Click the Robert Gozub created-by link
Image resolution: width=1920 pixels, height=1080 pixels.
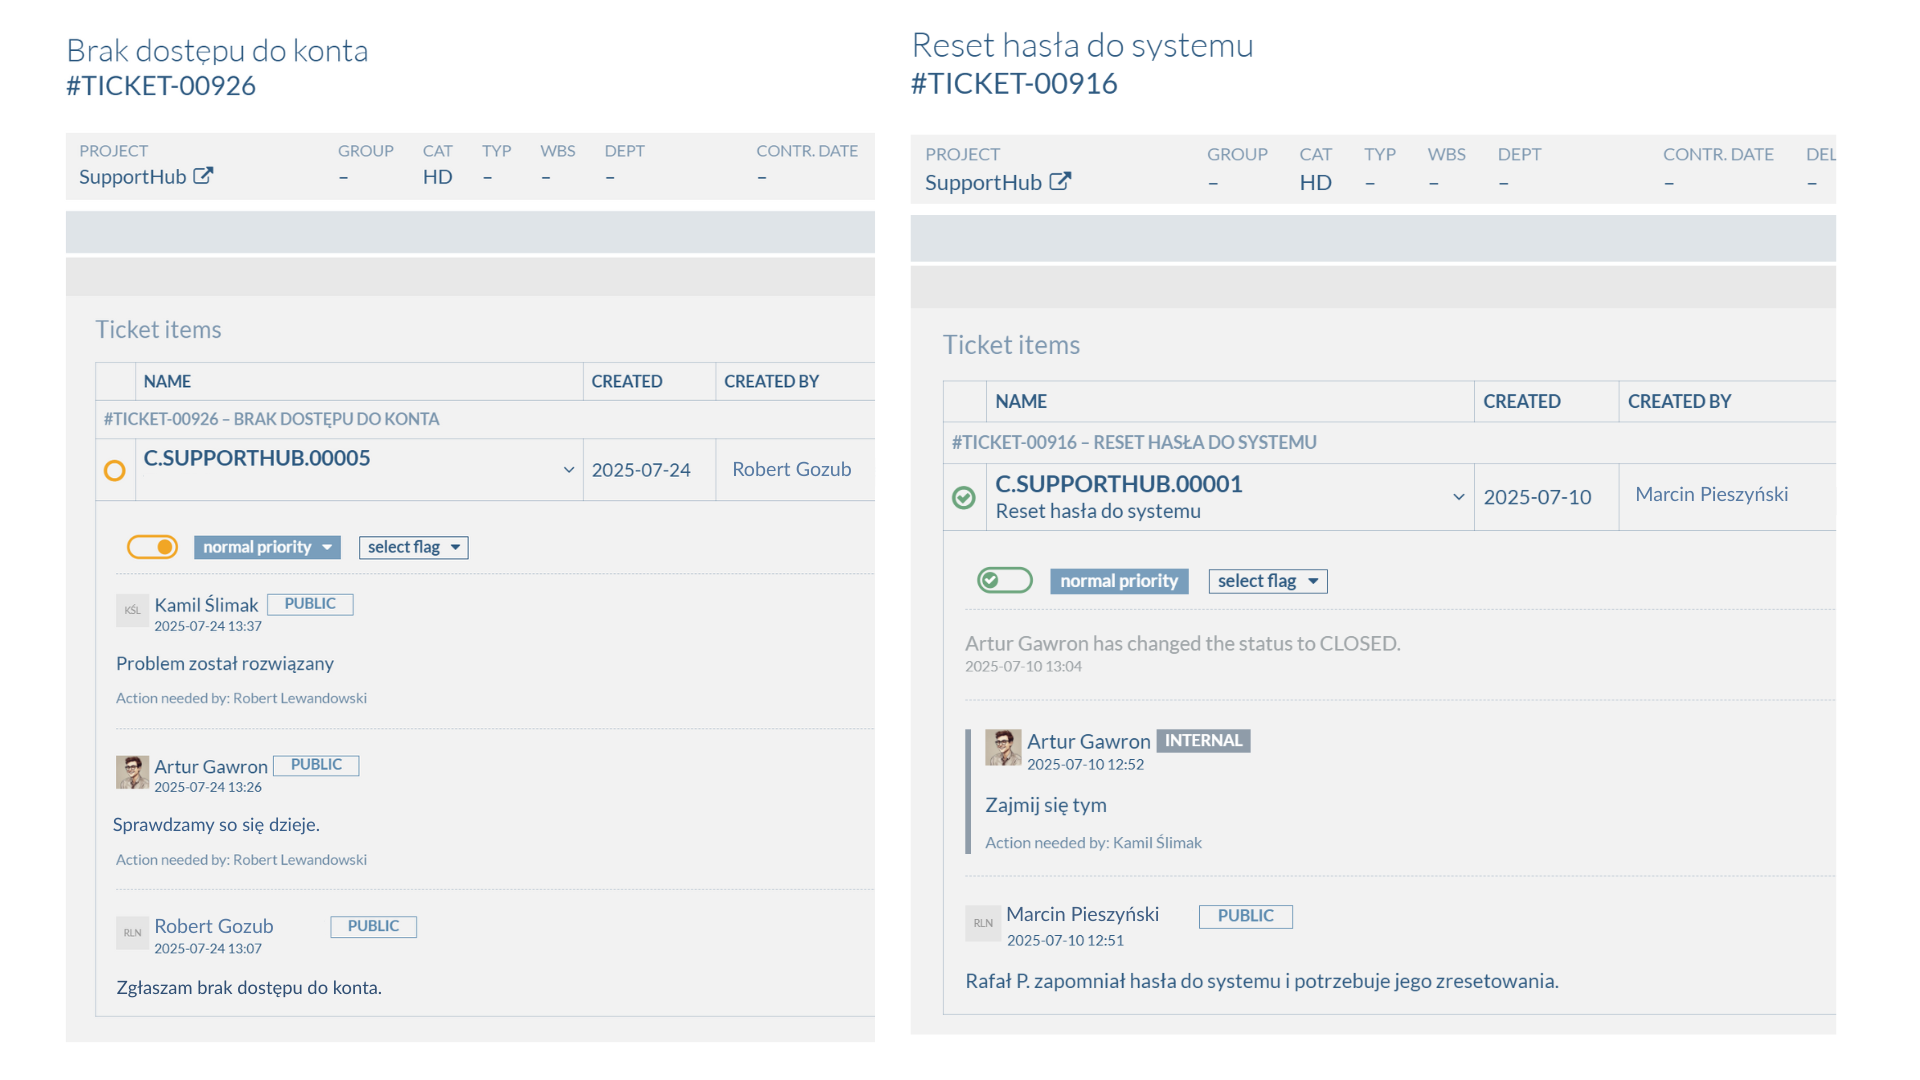(x=791, y=469)
